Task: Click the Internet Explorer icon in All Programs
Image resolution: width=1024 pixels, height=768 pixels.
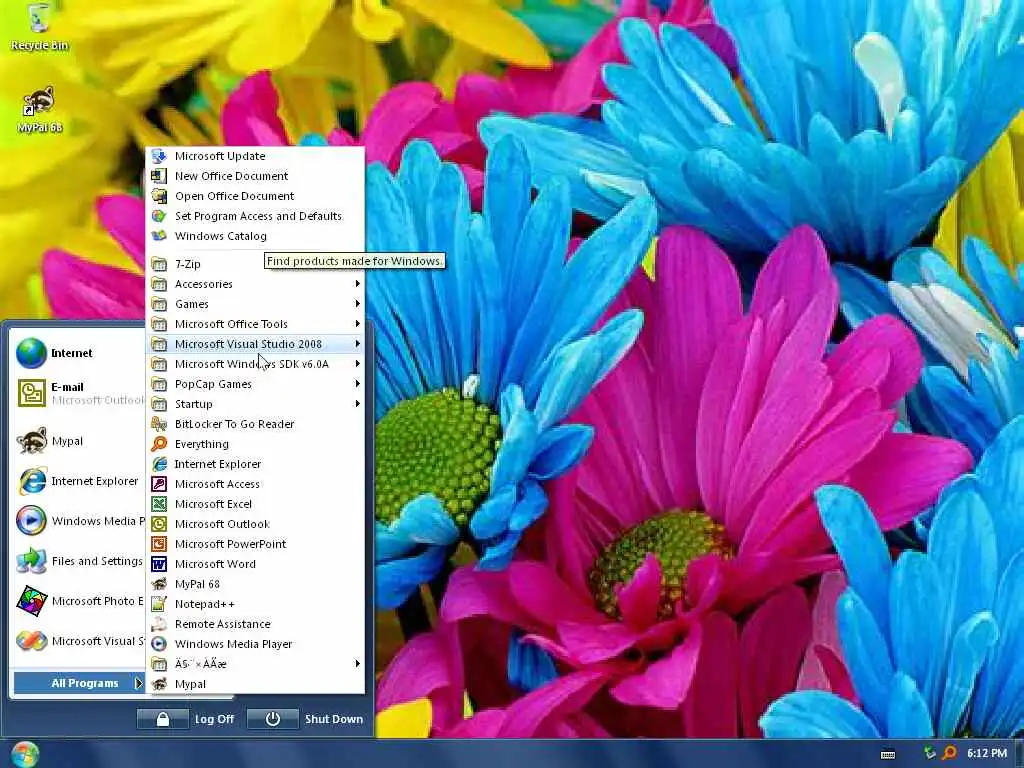Action: [x=159, y=464]
